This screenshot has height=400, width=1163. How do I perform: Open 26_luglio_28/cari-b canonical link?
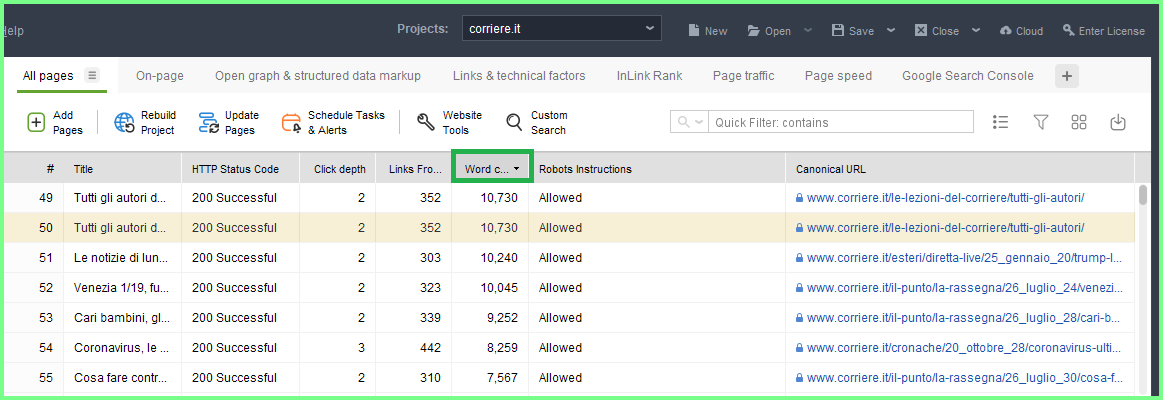click(964, 318)
